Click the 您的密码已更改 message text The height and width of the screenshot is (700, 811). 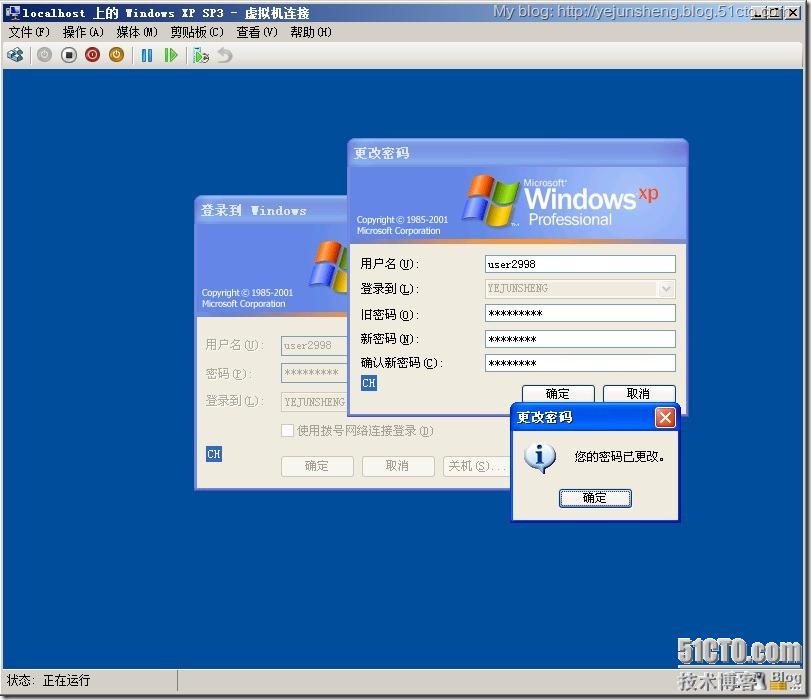coord(619,456)
